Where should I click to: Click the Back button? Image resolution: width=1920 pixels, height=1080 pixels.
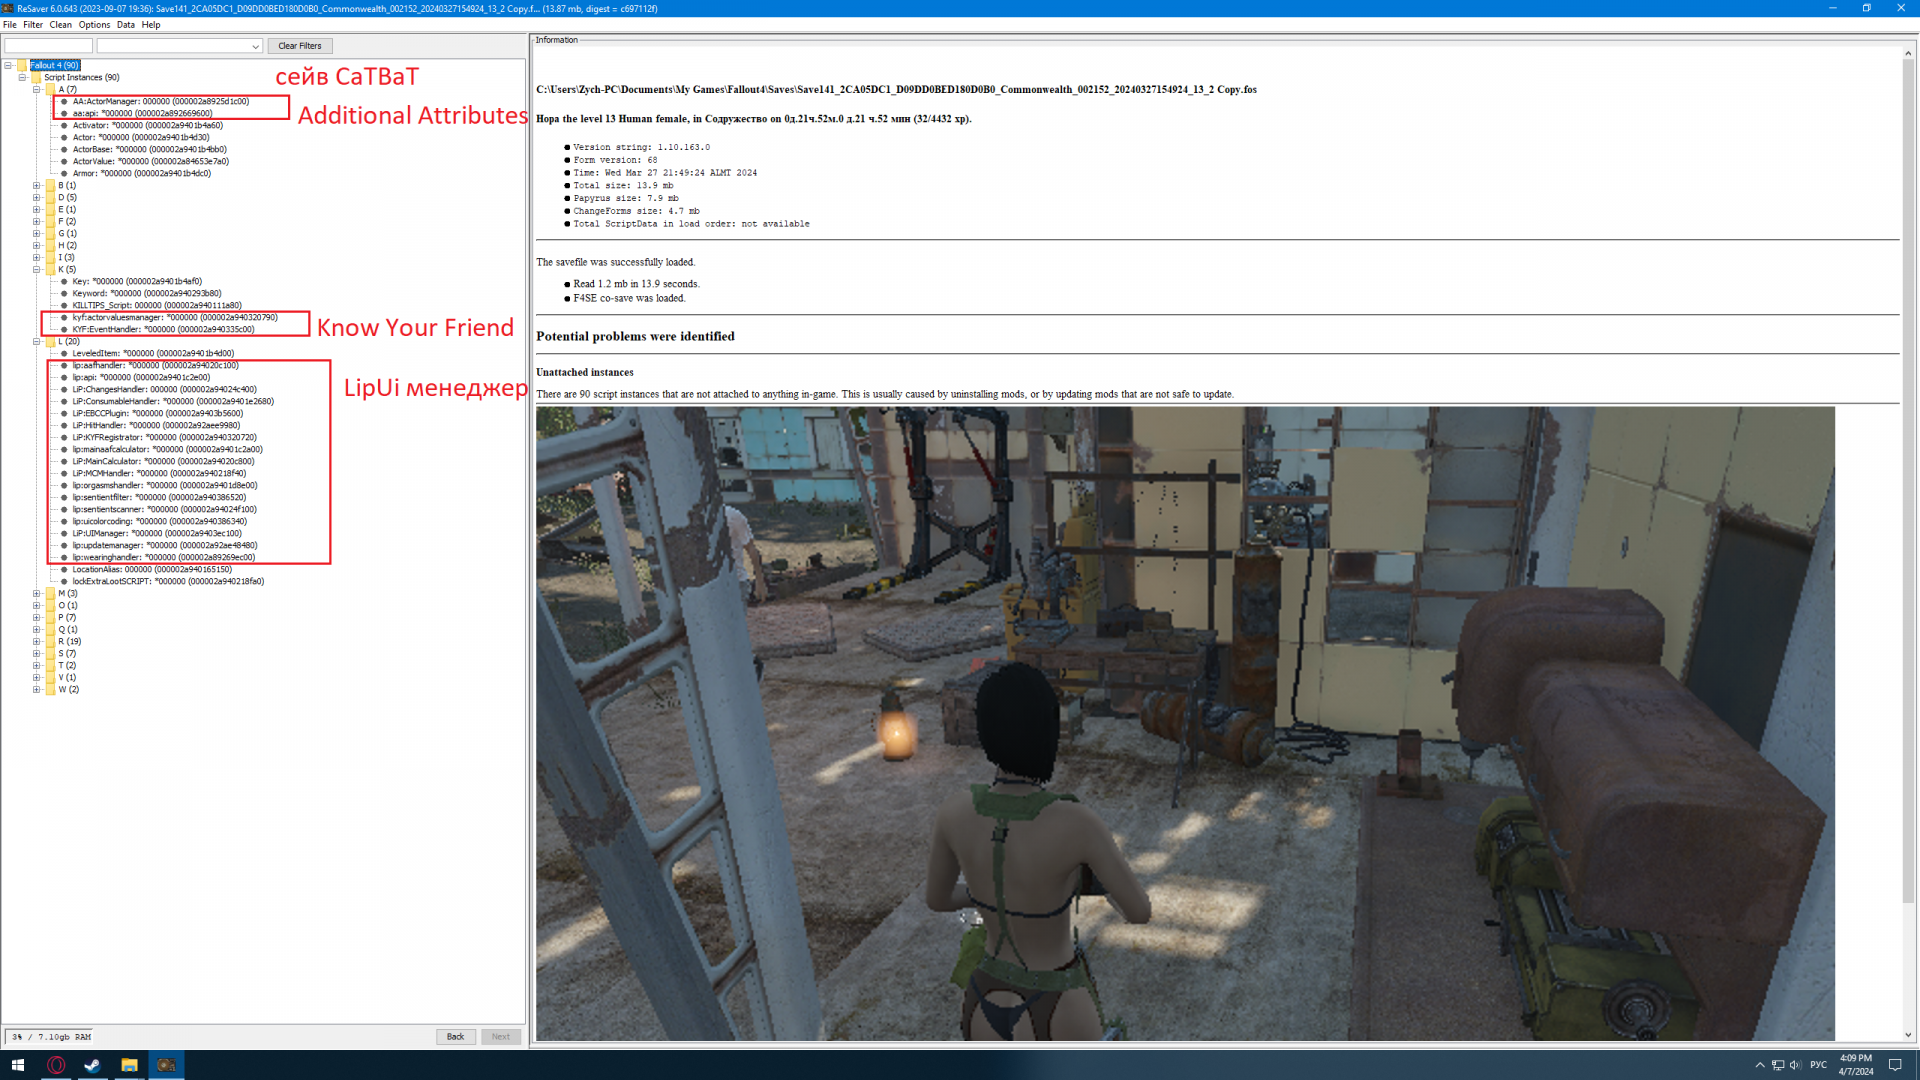(x=455, y=1036)
